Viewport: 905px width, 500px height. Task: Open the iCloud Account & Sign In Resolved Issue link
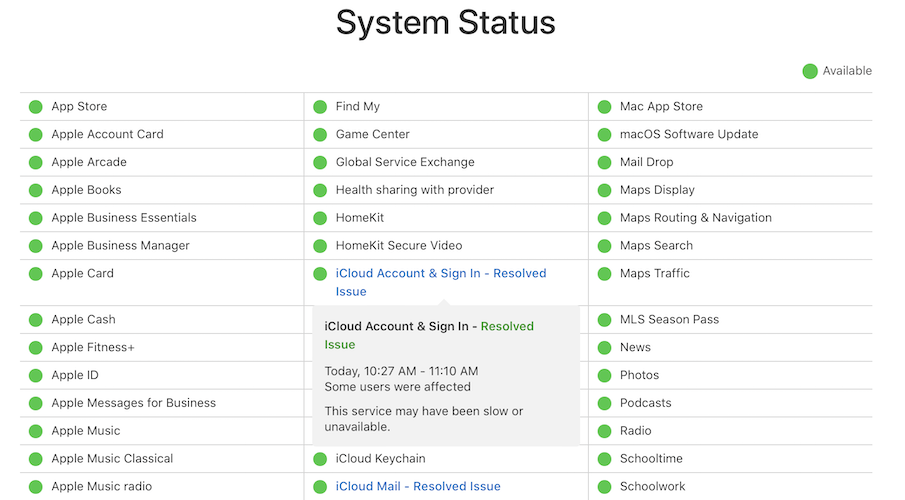click(x=441, y=282)
